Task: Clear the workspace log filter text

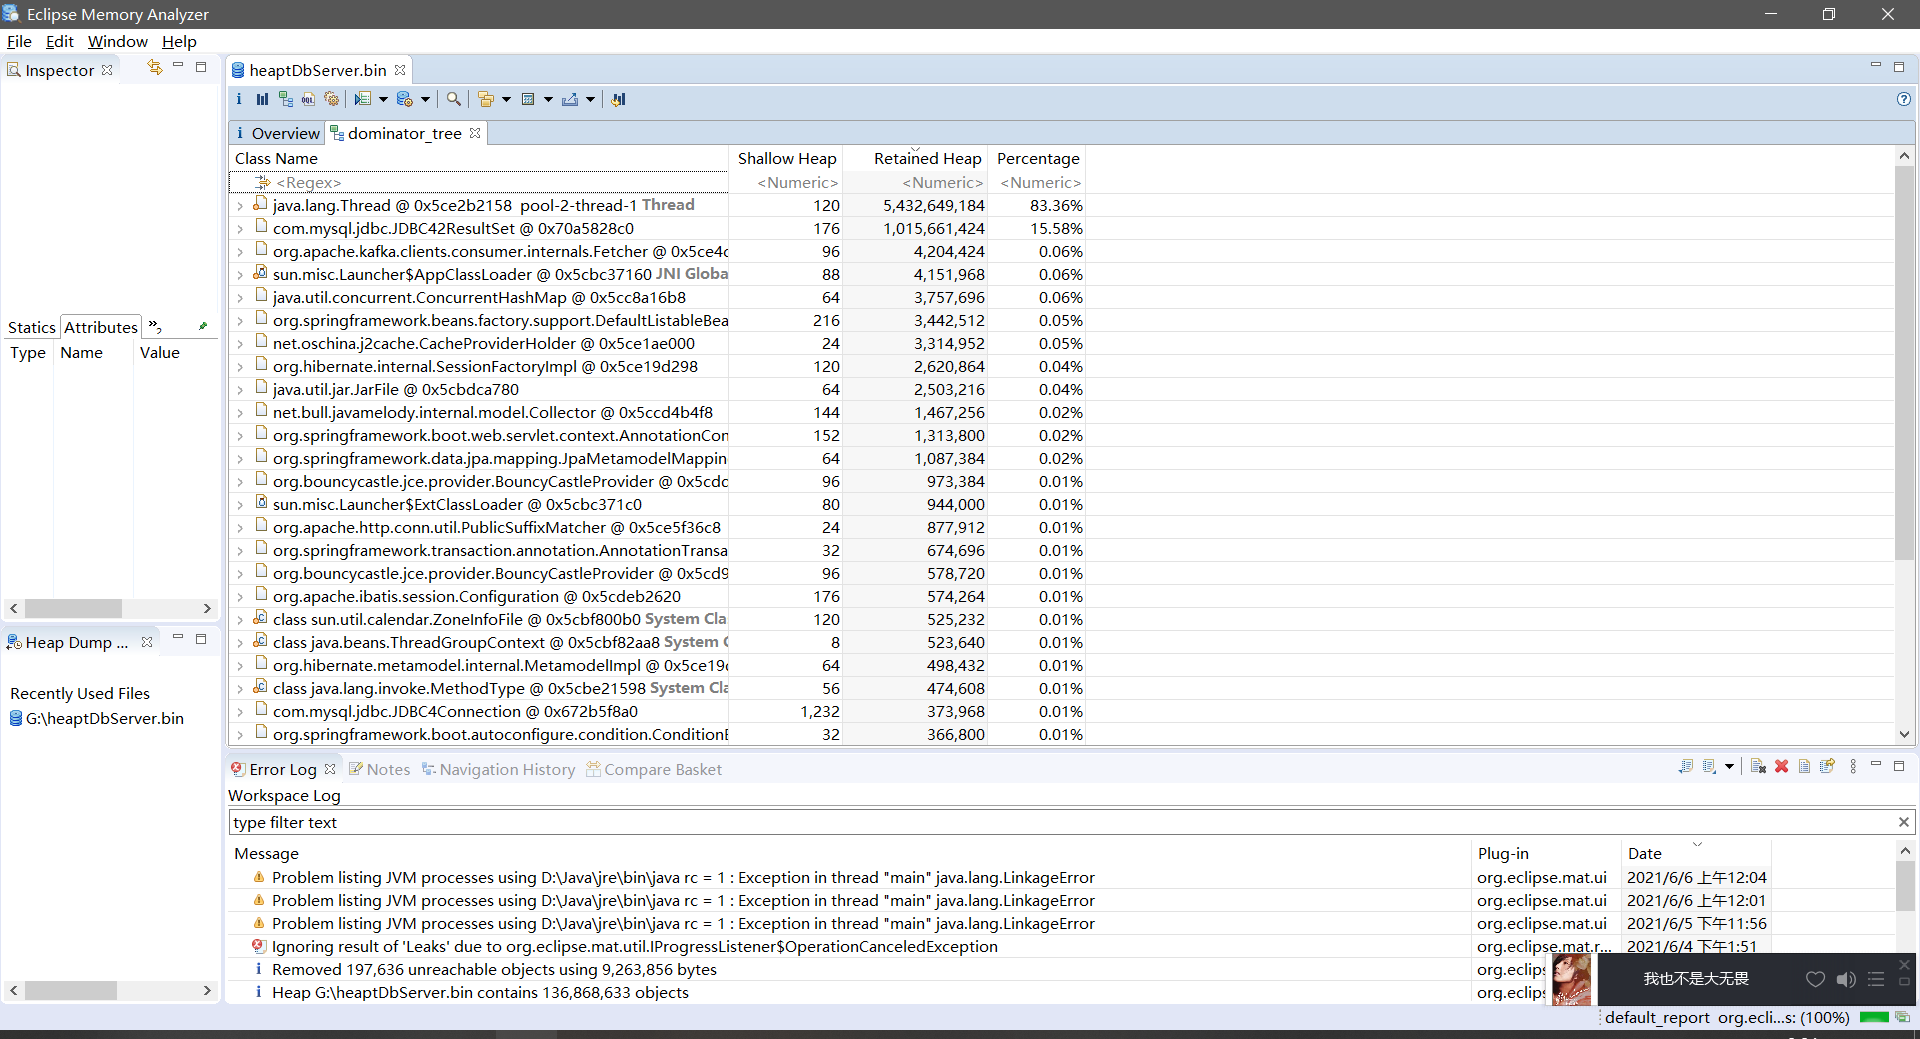Action: 1904,822
